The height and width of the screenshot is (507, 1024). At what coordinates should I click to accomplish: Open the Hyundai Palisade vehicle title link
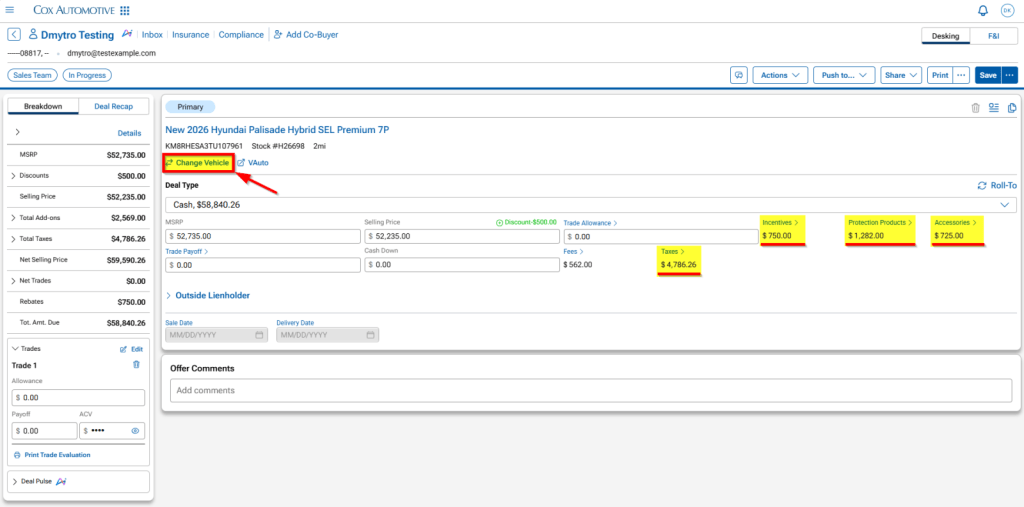tap(277, 130)
